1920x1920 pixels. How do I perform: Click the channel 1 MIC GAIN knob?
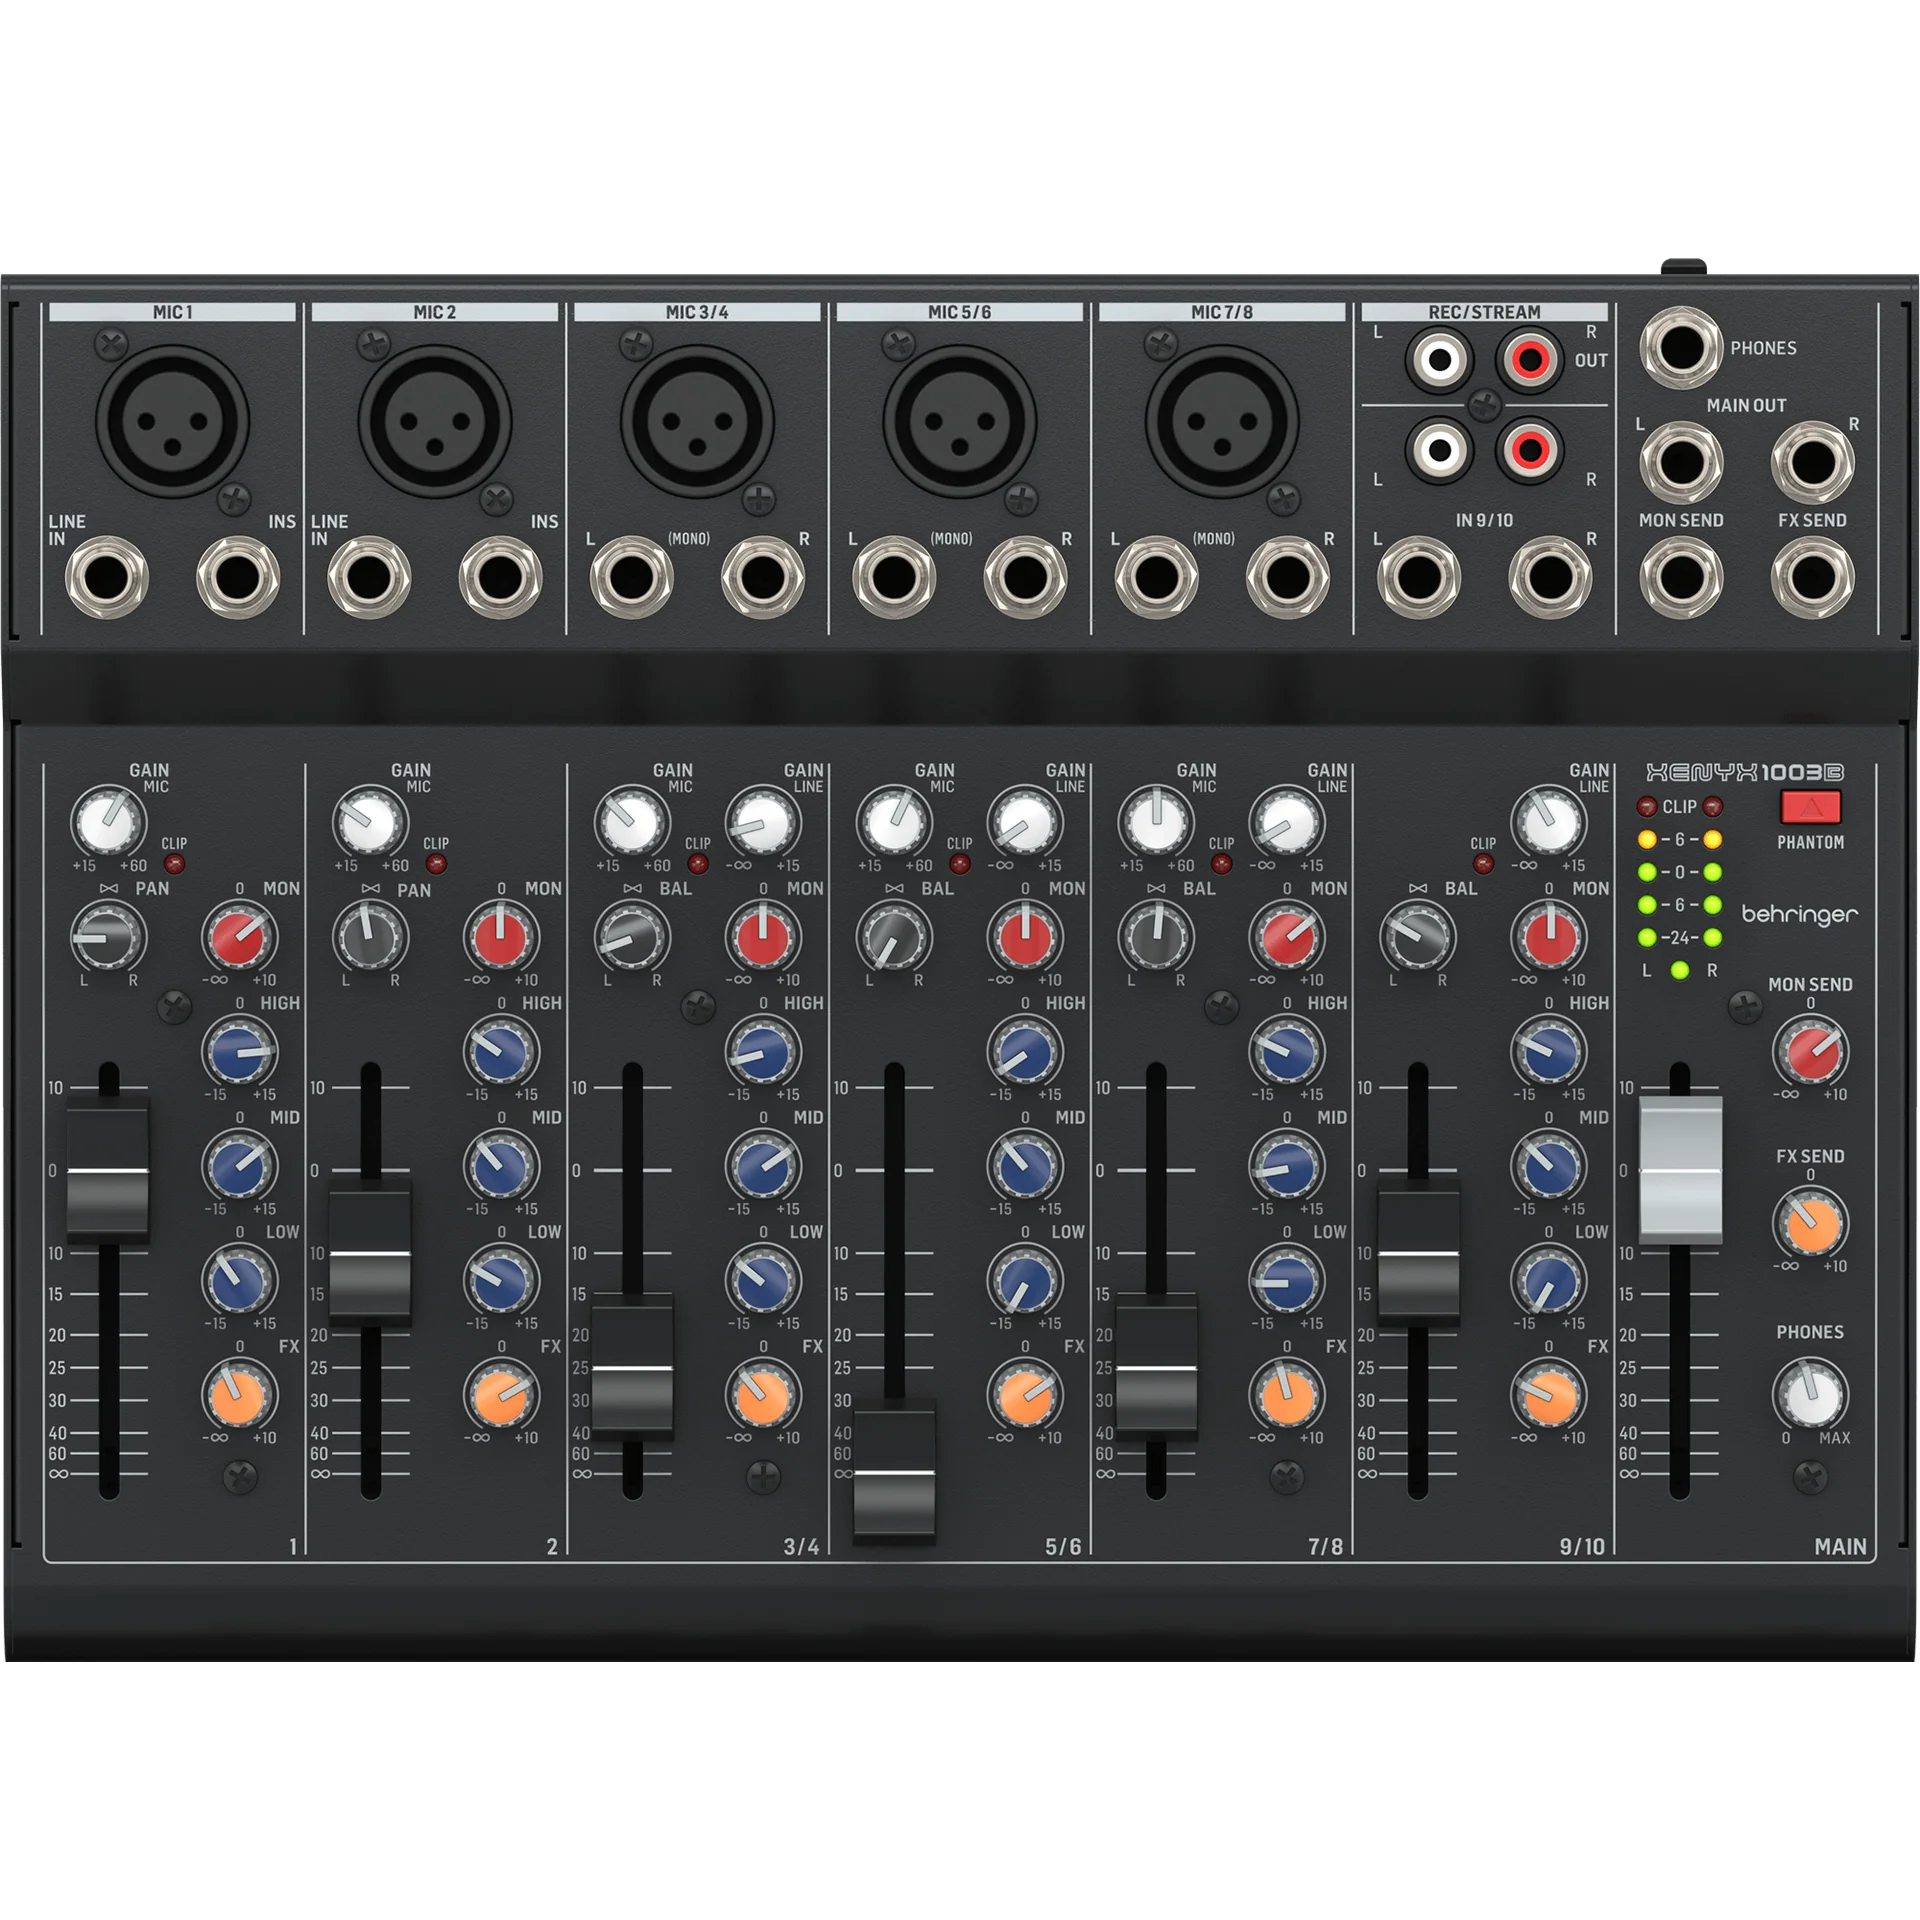pos(108,823)
